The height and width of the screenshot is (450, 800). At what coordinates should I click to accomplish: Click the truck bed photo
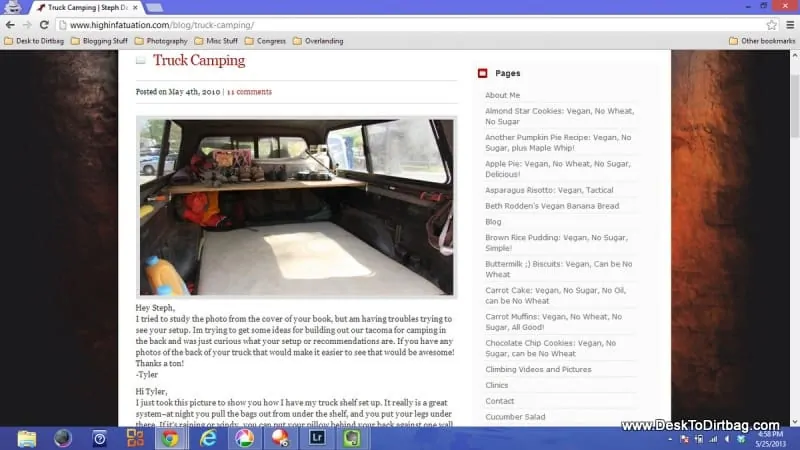[x=296, y=207]
